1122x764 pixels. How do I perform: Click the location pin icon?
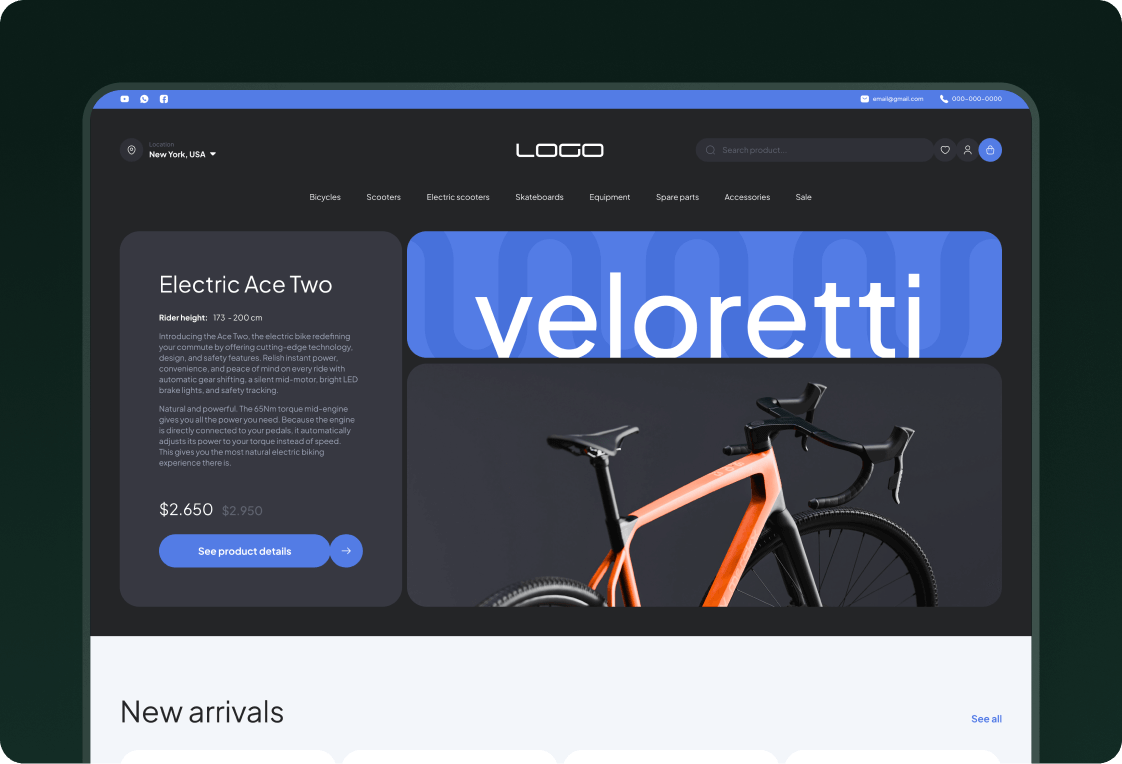[132, 150]
